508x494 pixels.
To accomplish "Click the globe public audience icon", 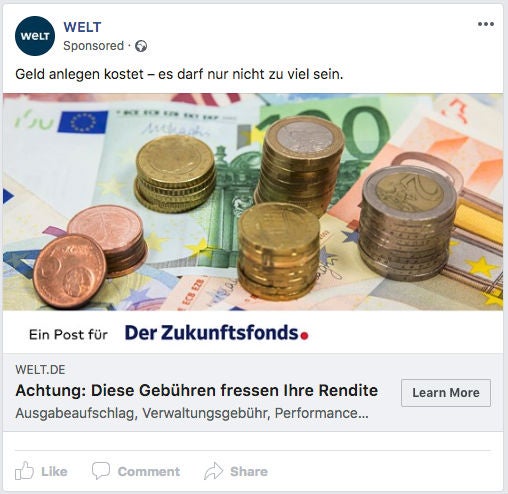I will coord(141,46).
